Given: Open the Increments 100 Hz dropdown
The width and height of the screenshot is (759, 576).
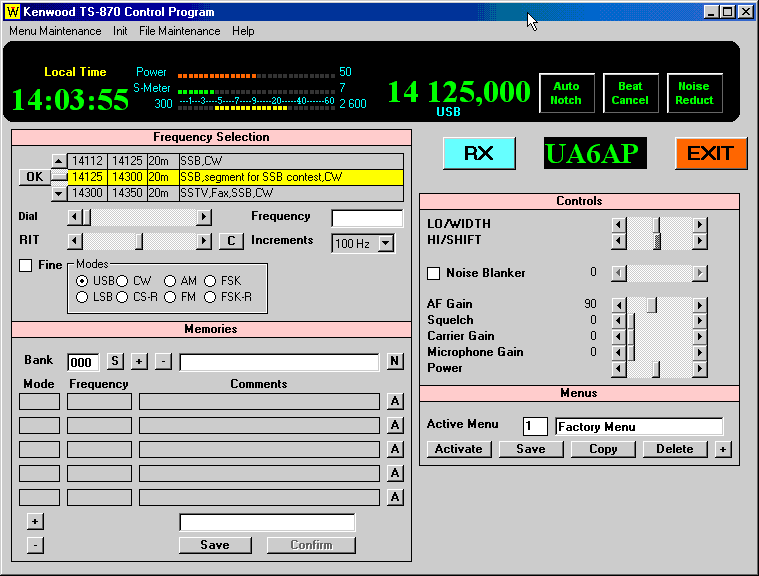Looking at the screenshot, I should coord(386,243).
